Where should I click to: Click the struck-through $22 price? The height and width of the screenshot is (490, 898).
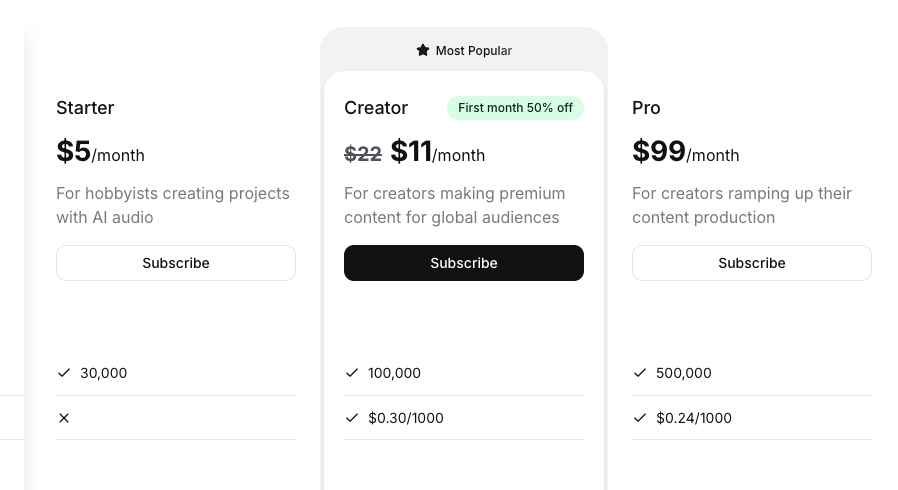click(363, 153)
